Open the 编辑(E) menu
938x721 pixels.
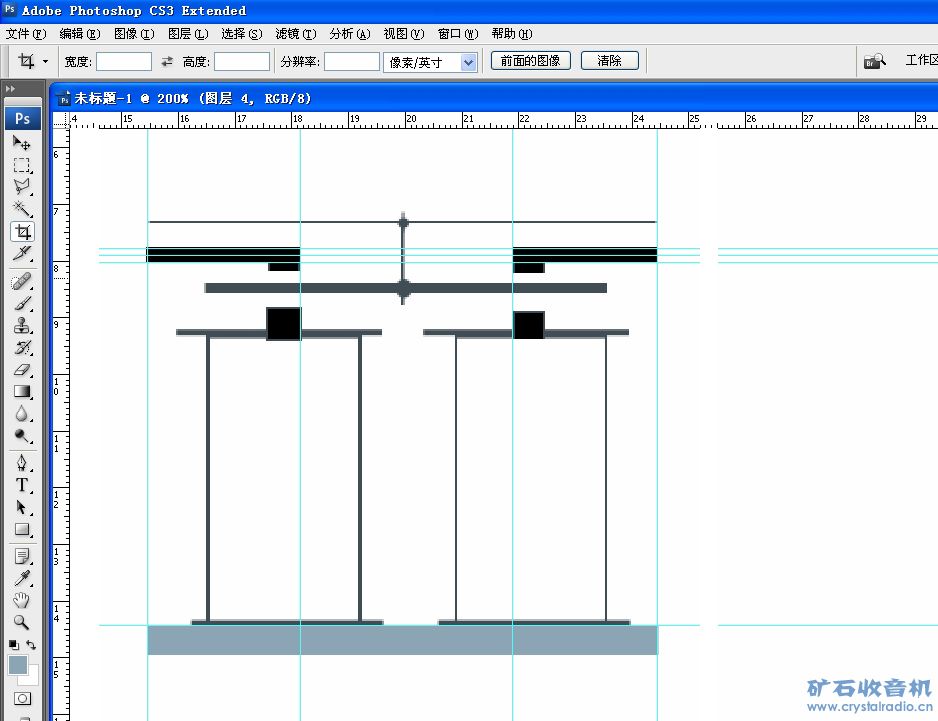[80, 34]
